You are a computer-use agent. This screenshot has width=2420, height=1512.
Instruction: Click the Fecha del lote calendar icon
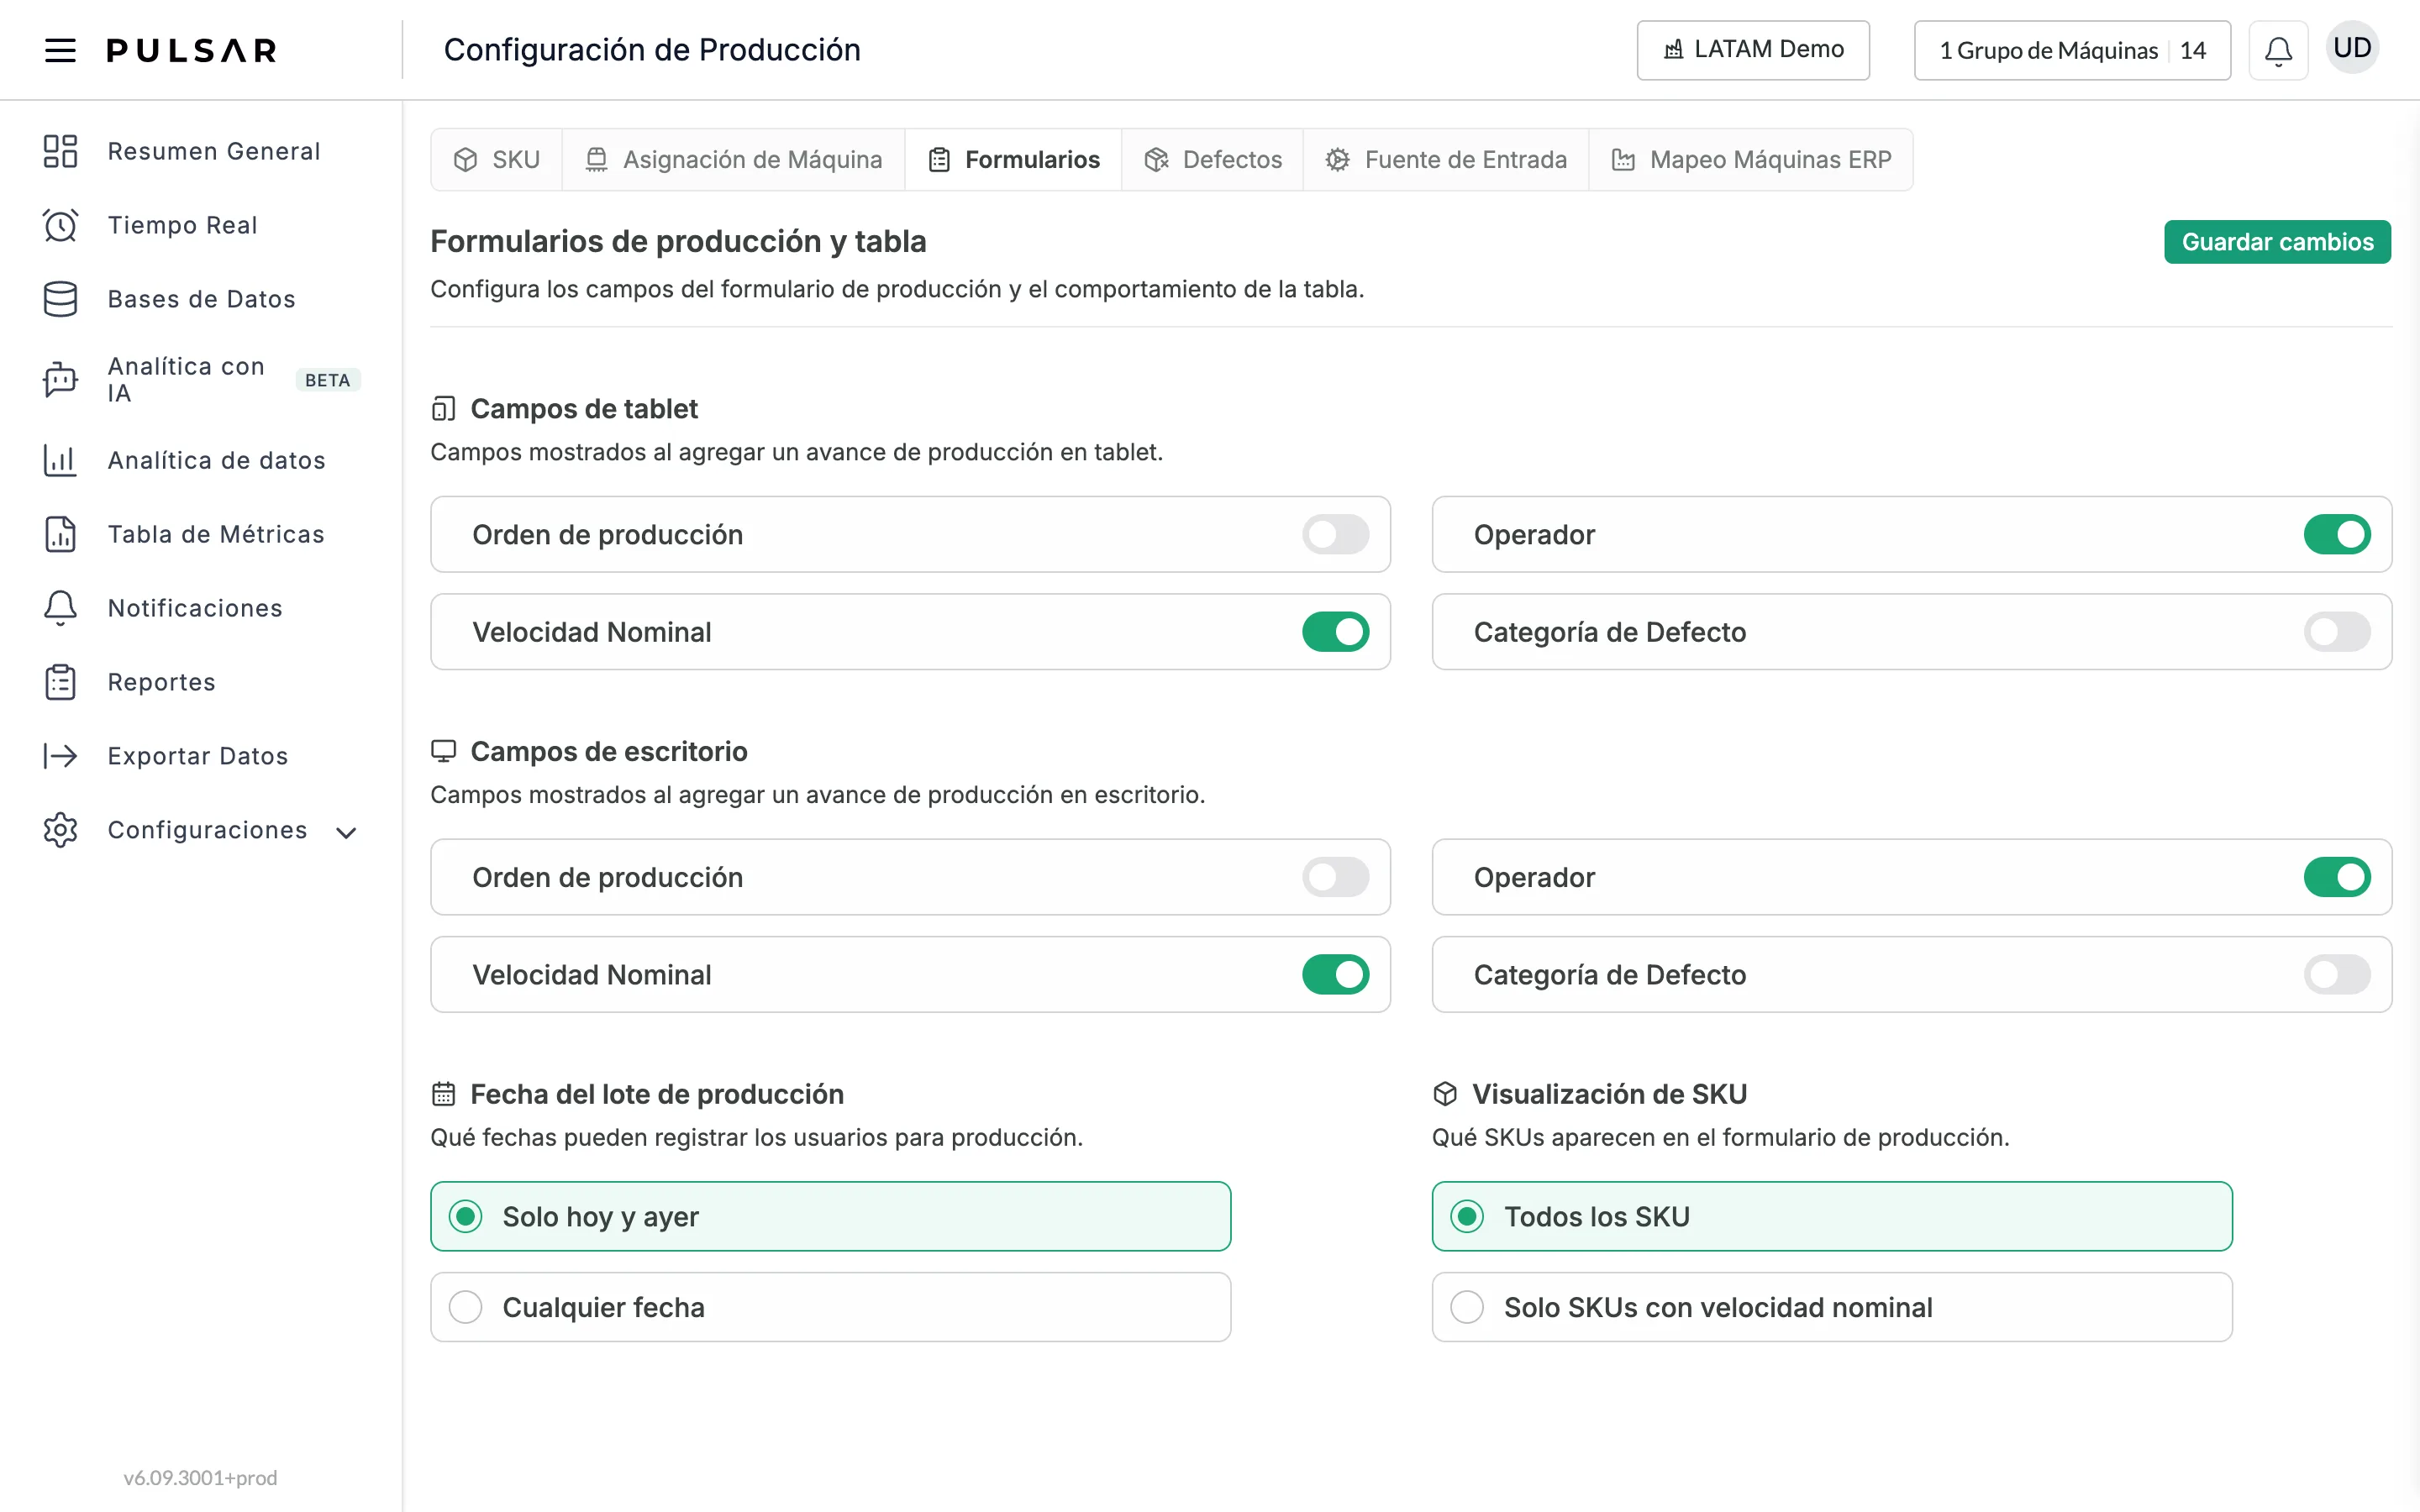click(x=443, y=1094)
